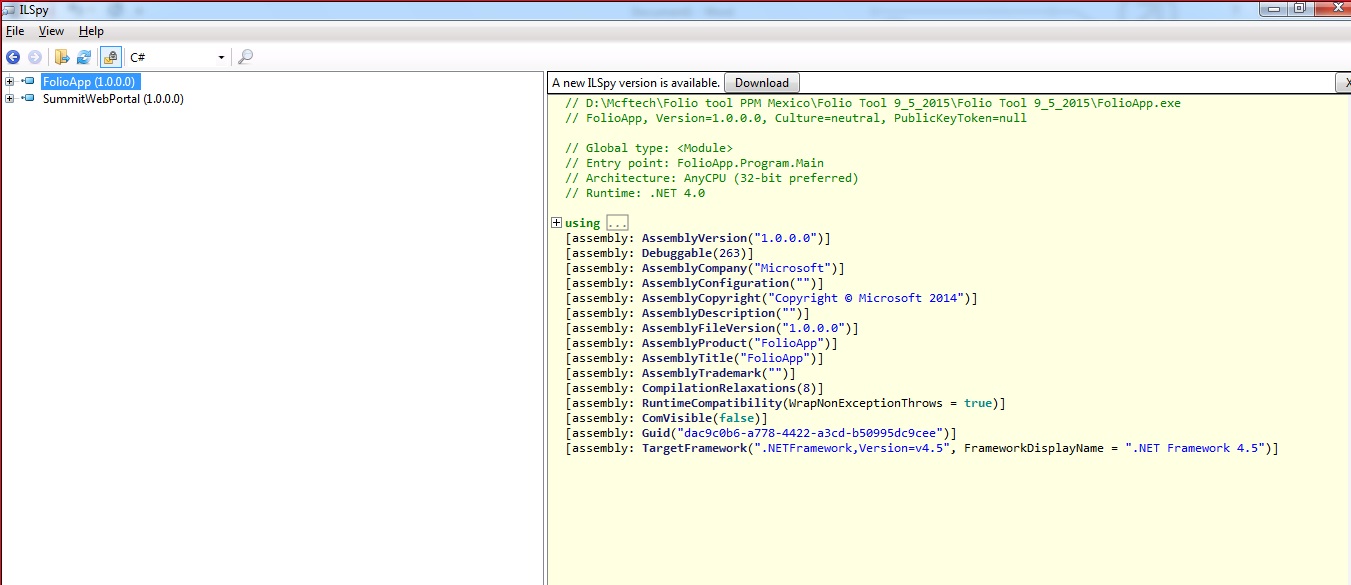This screenshot has width=1351, height=585.
Task: Click the 'Global type: <Module>' comment
Action: [649, 148]
